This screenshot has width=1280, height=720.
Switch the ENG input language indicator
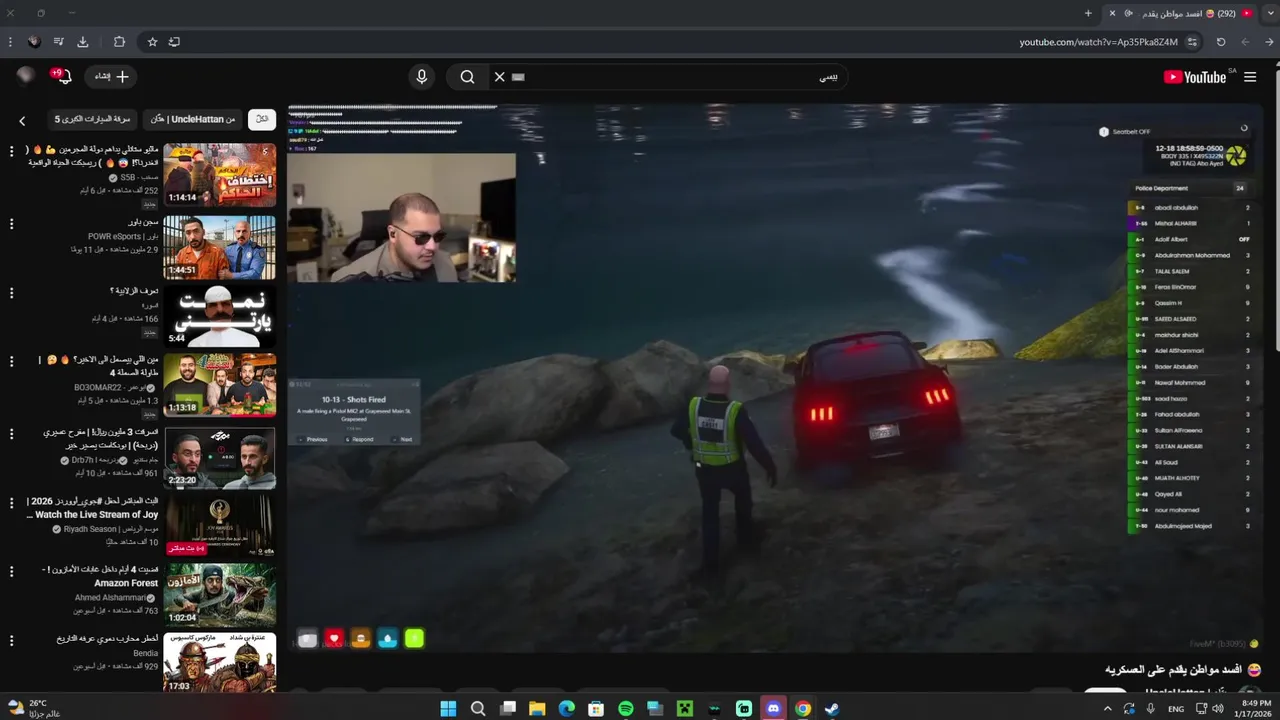coord(1176,708)
